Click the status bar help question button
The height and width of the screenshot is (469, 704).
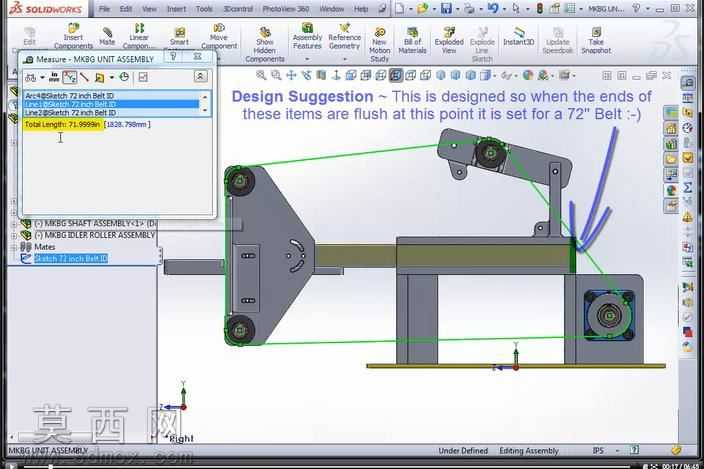tap(634, 450)
